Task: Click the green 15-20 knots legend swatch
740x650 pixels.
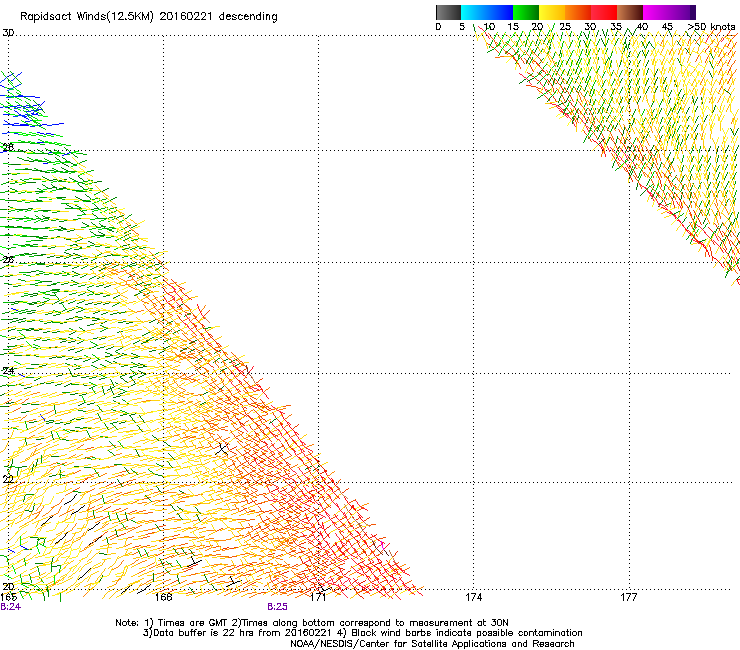Action: [x=526, y=12]
